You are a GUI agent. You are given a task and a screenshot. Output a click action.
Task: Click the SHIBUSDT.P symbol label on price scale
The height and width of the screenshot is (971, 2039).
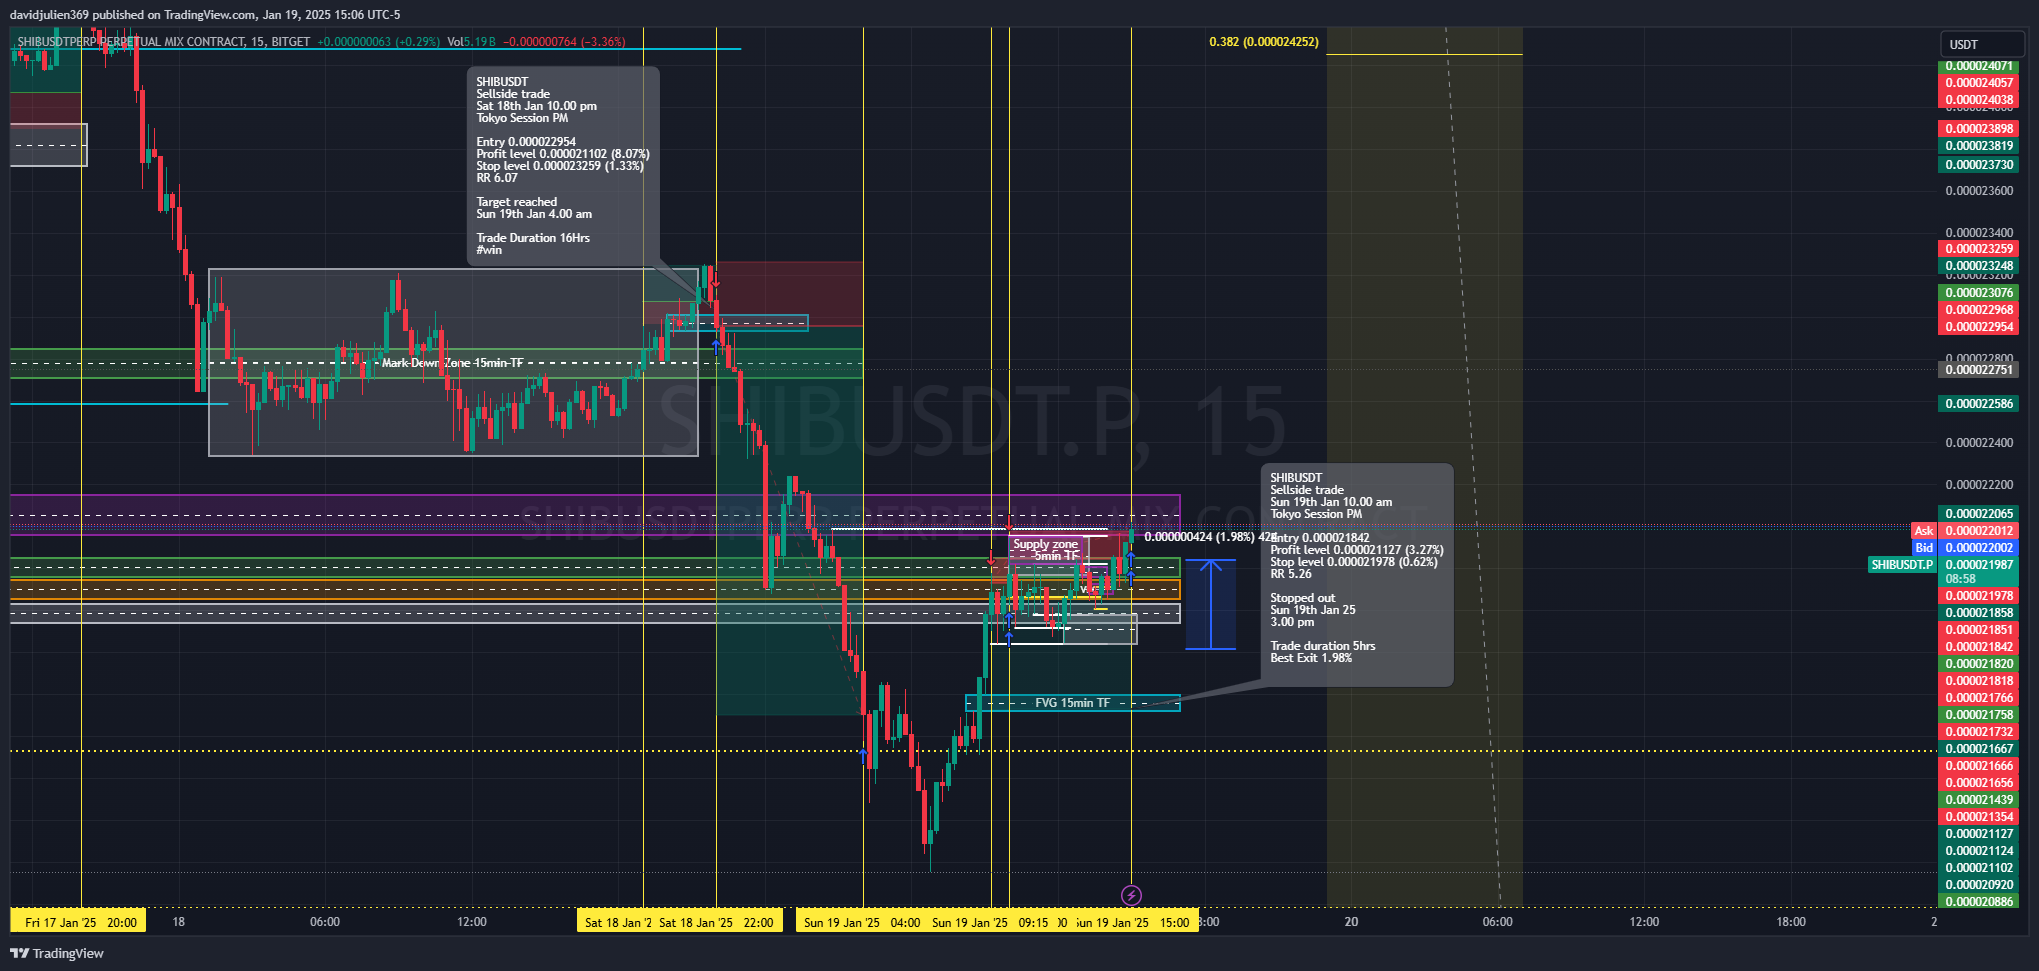coord(1902,565)
